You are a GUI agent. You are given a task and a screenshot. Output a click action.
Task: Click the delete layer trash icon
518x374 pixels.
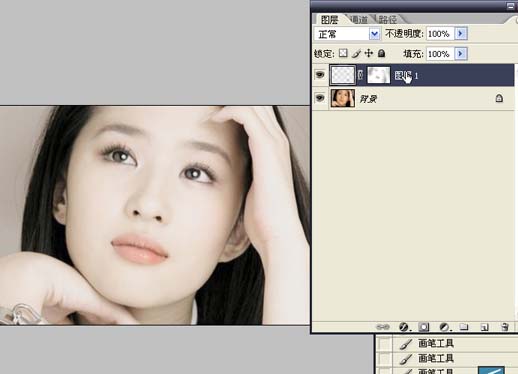tap(505, 327)
